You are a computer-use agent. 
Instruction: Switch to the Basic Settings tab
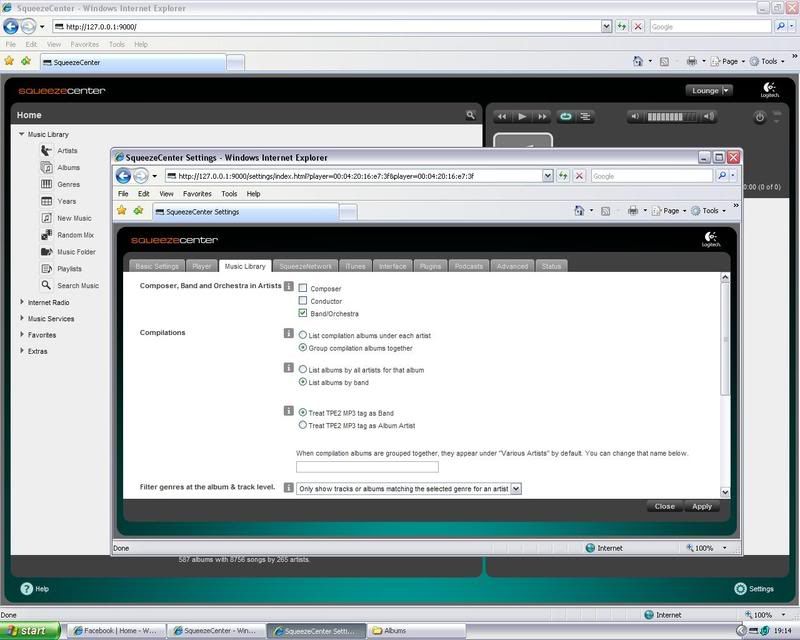(157, 266)
